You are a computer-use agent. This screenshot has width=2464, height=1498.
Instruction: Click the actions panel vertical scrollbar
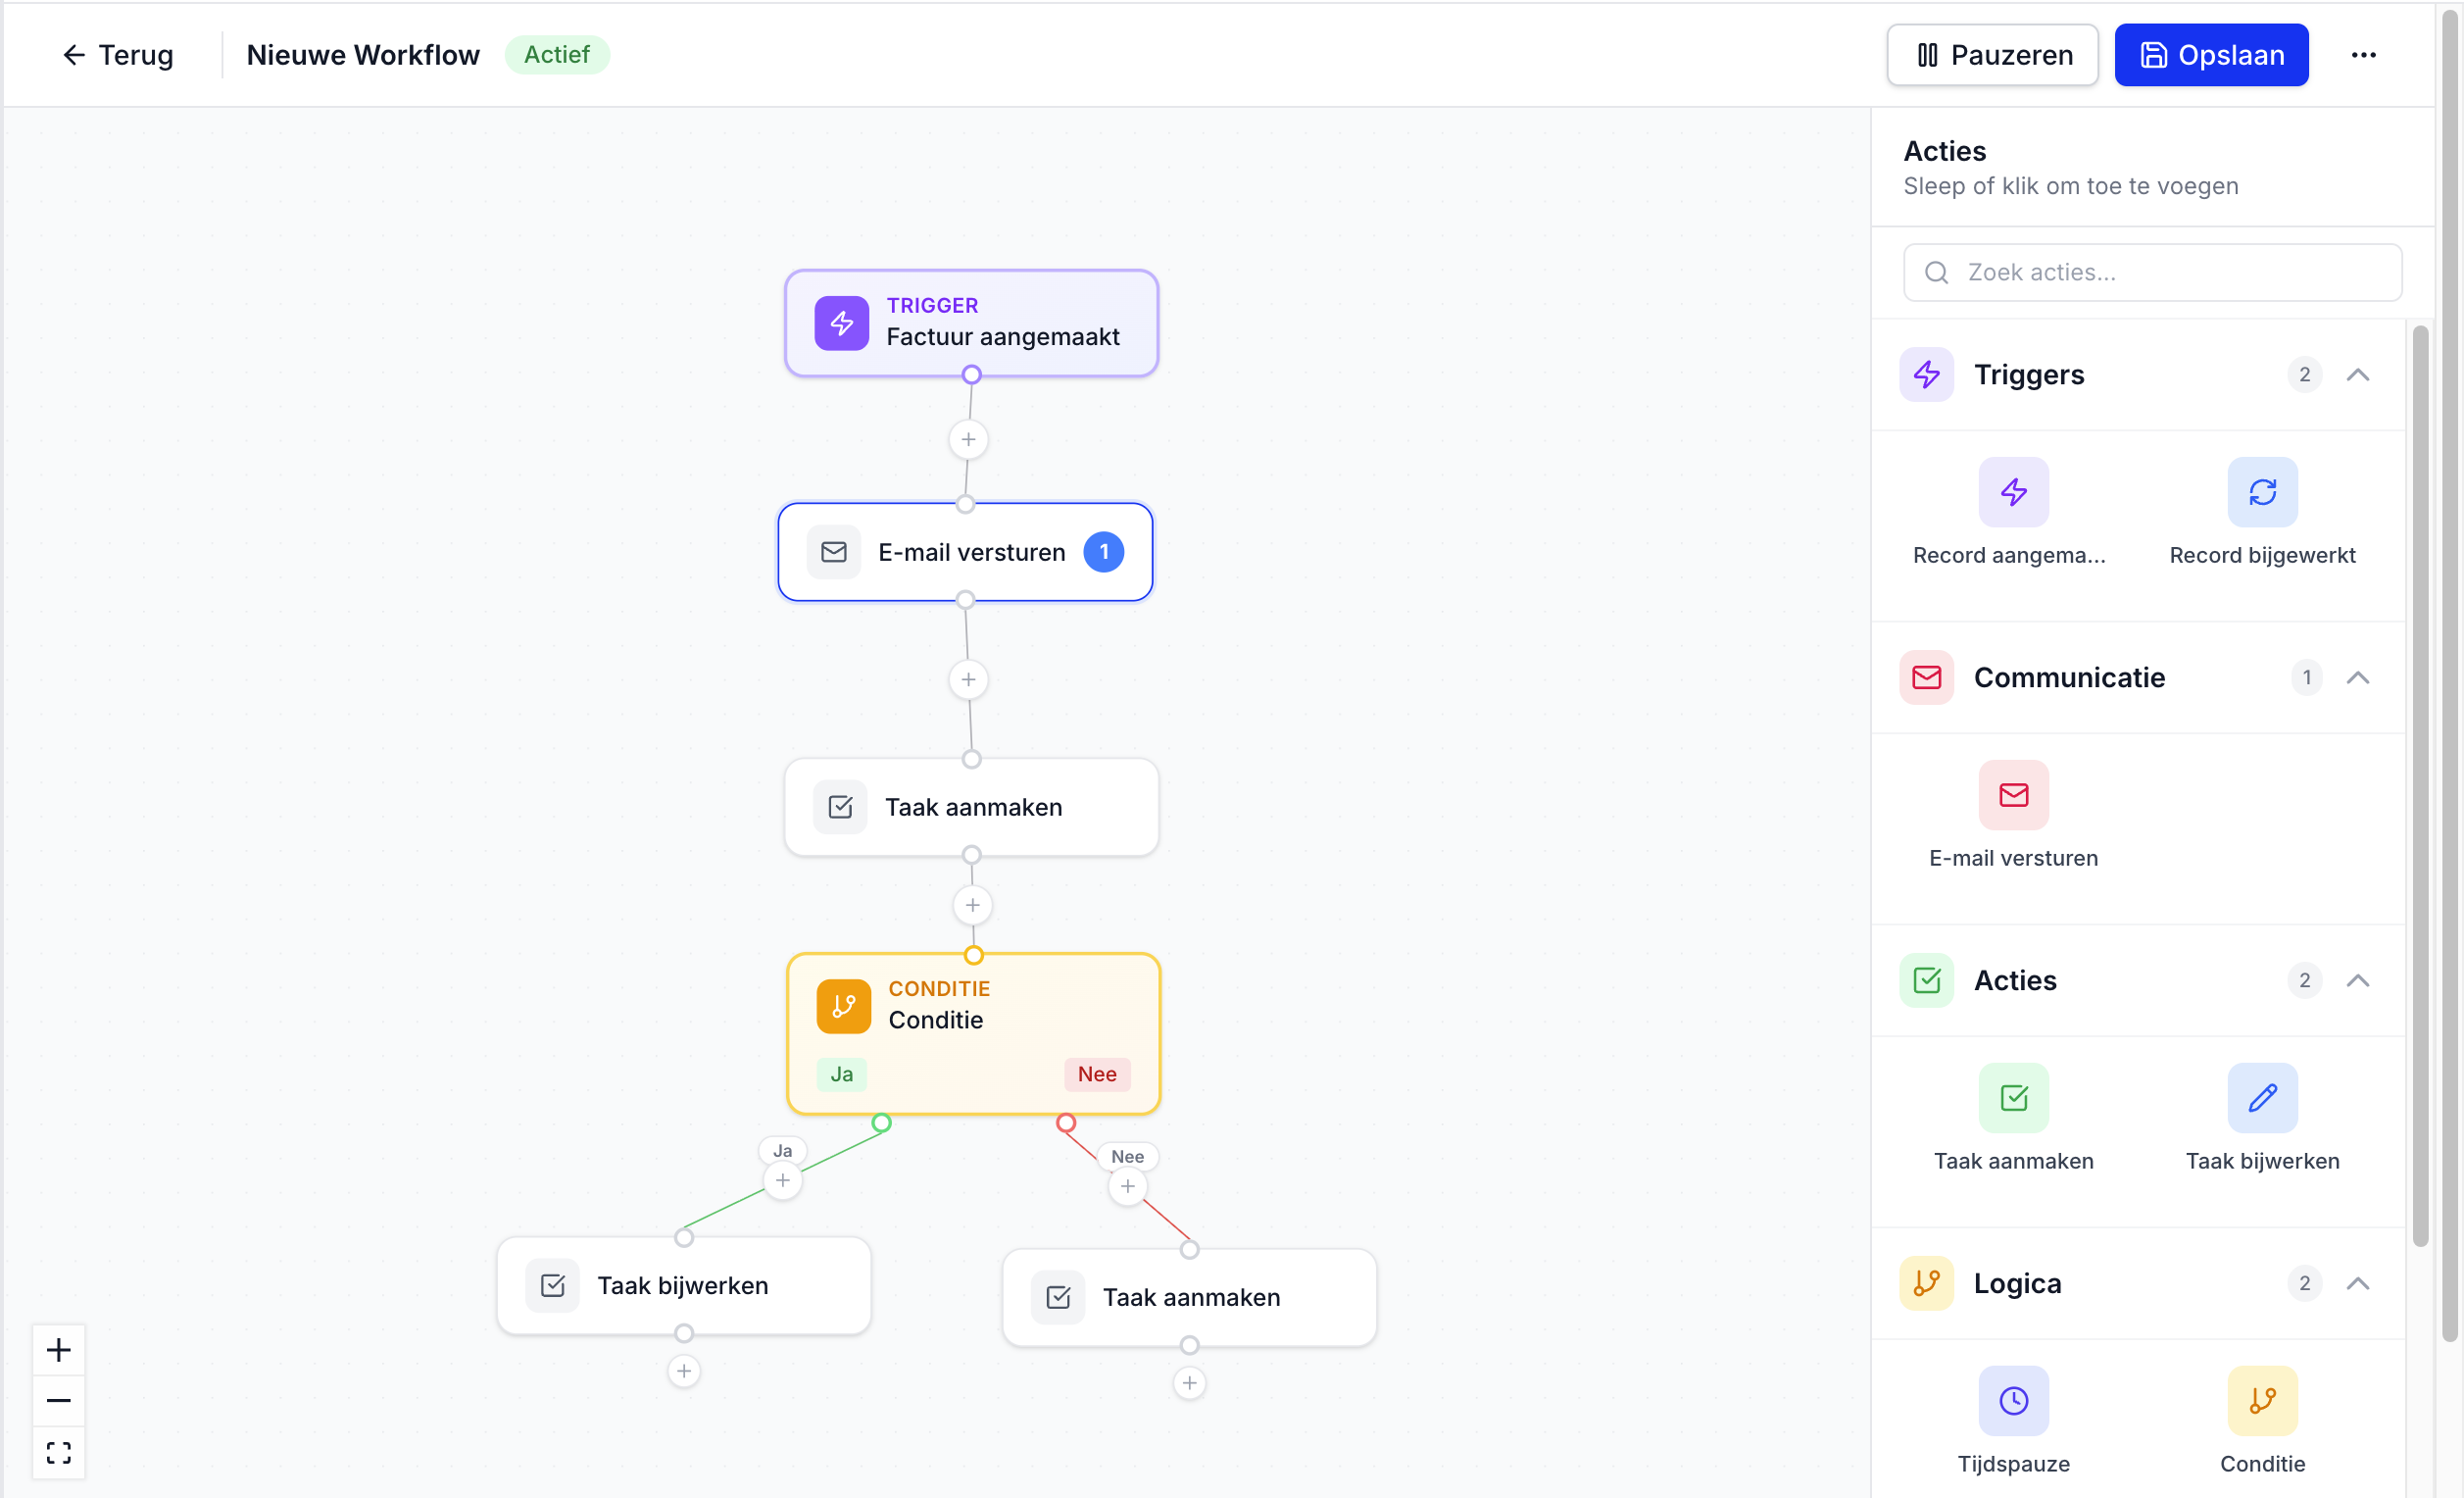2419,785
